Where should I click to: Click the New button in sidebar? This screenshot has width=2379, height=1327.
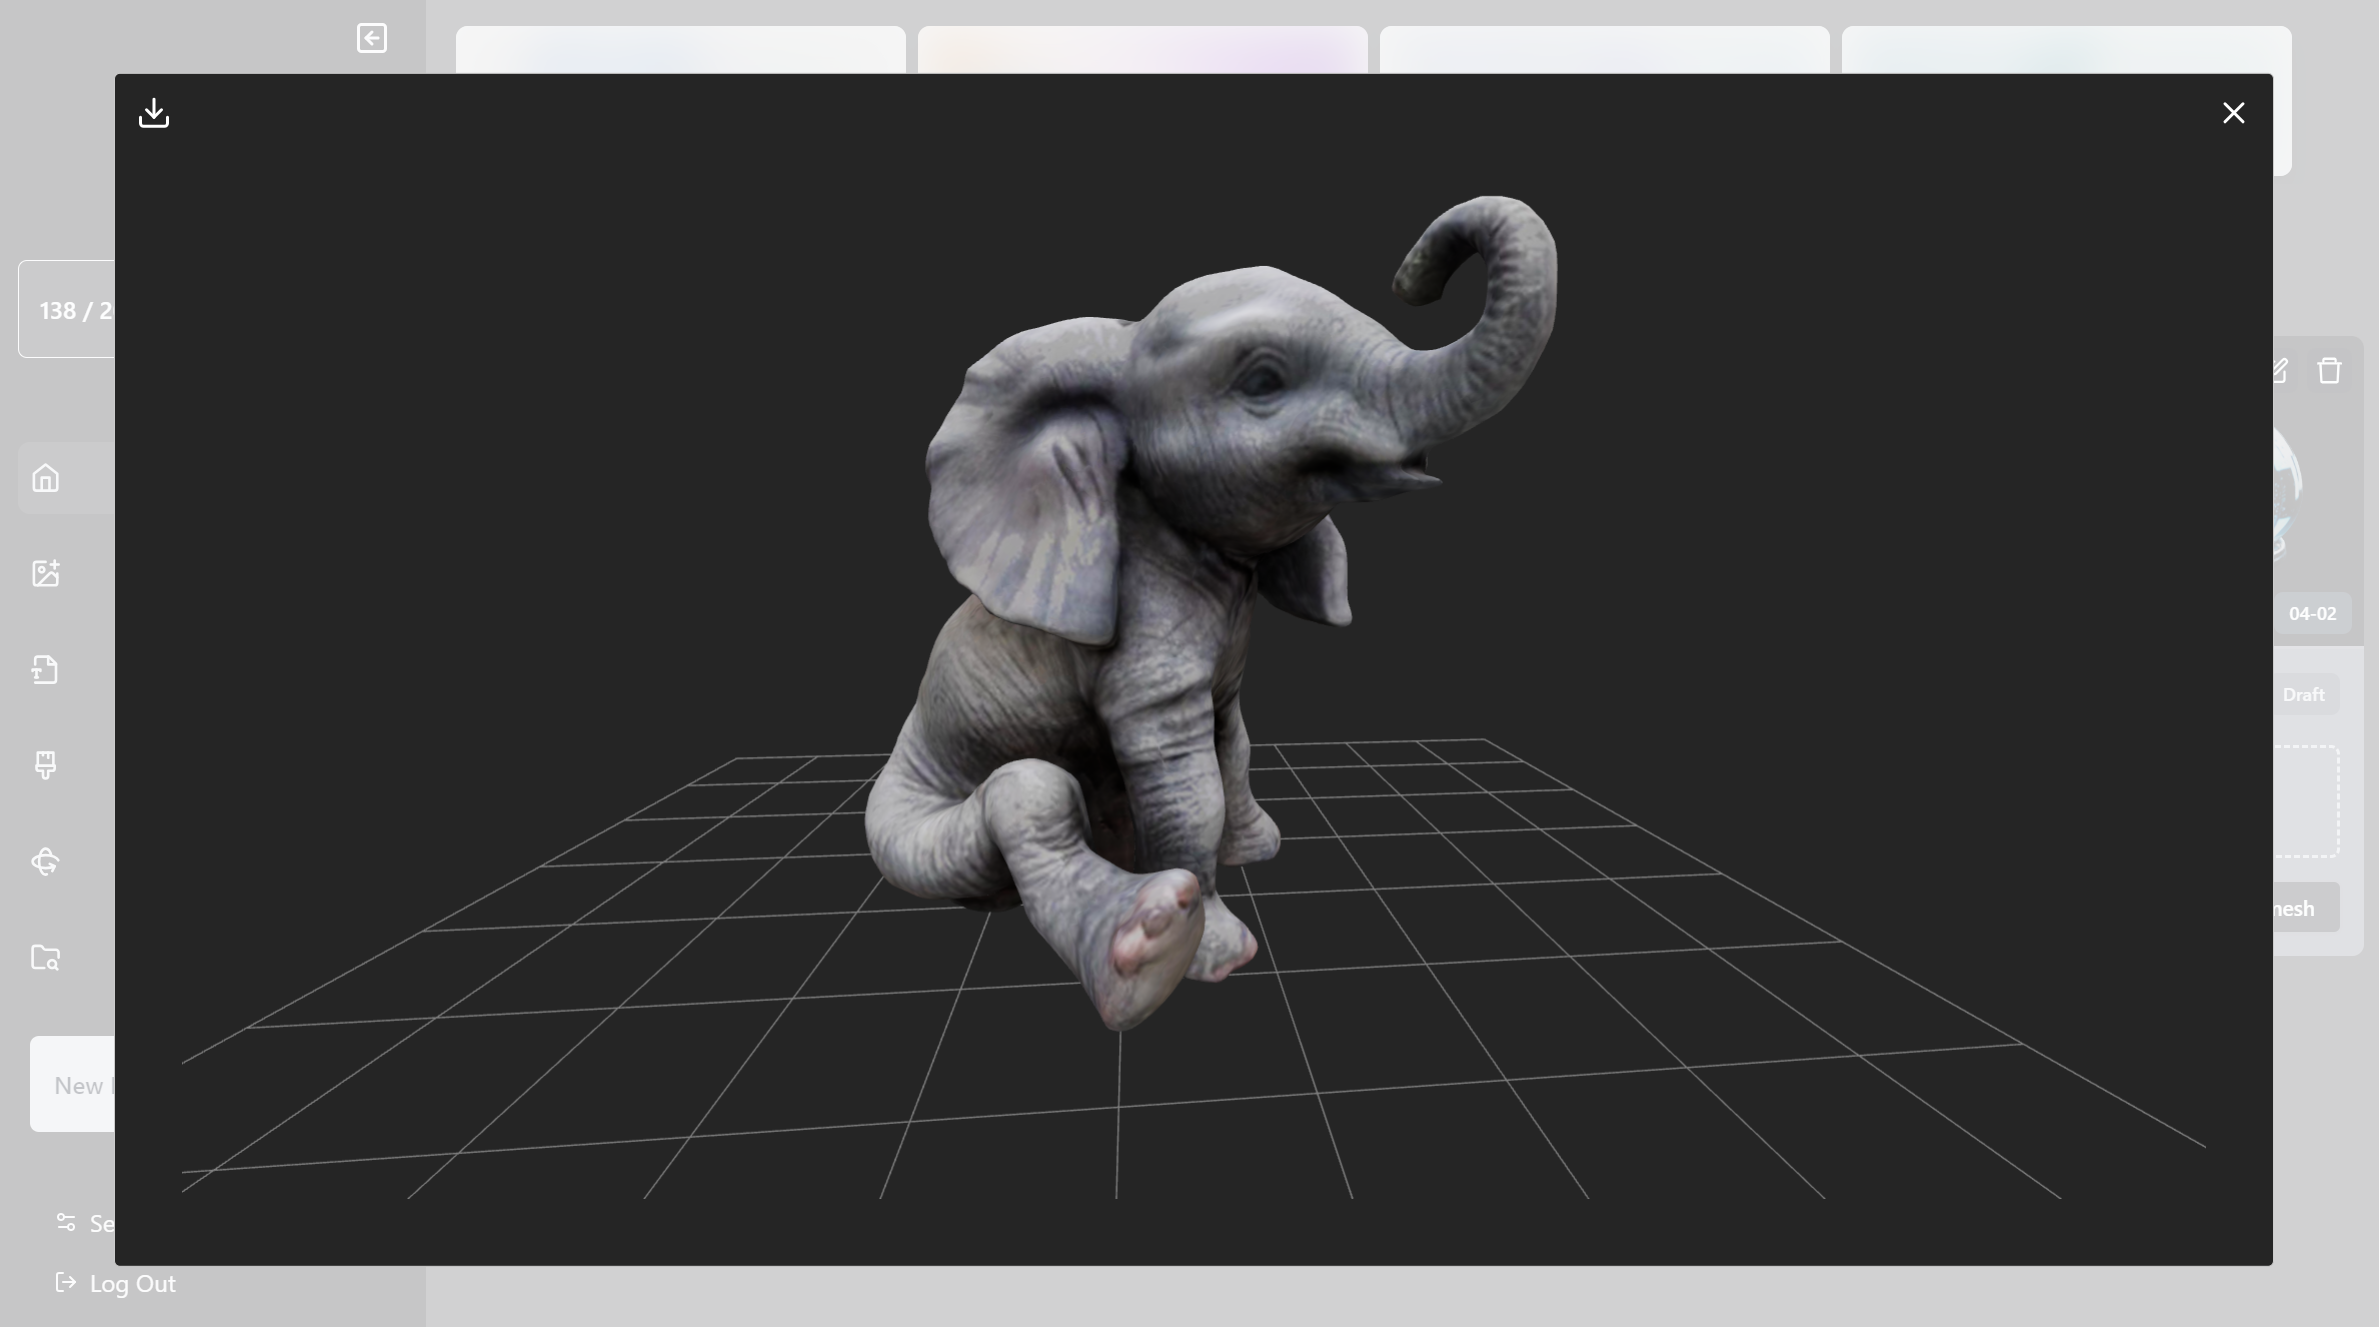click(72, 1084)
